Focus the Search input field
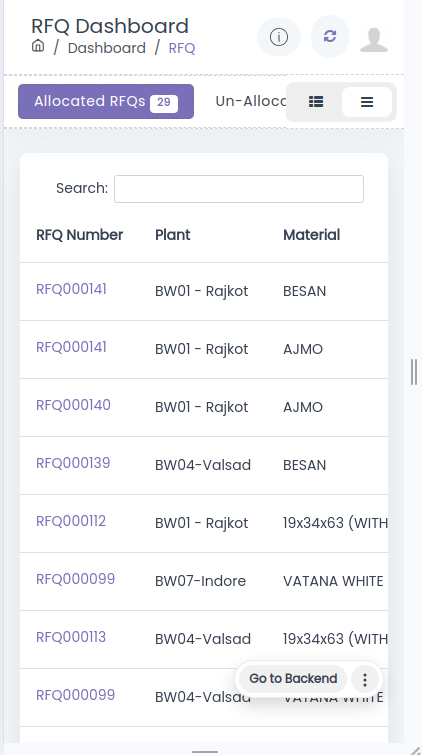422x755 pixels. 239,189
